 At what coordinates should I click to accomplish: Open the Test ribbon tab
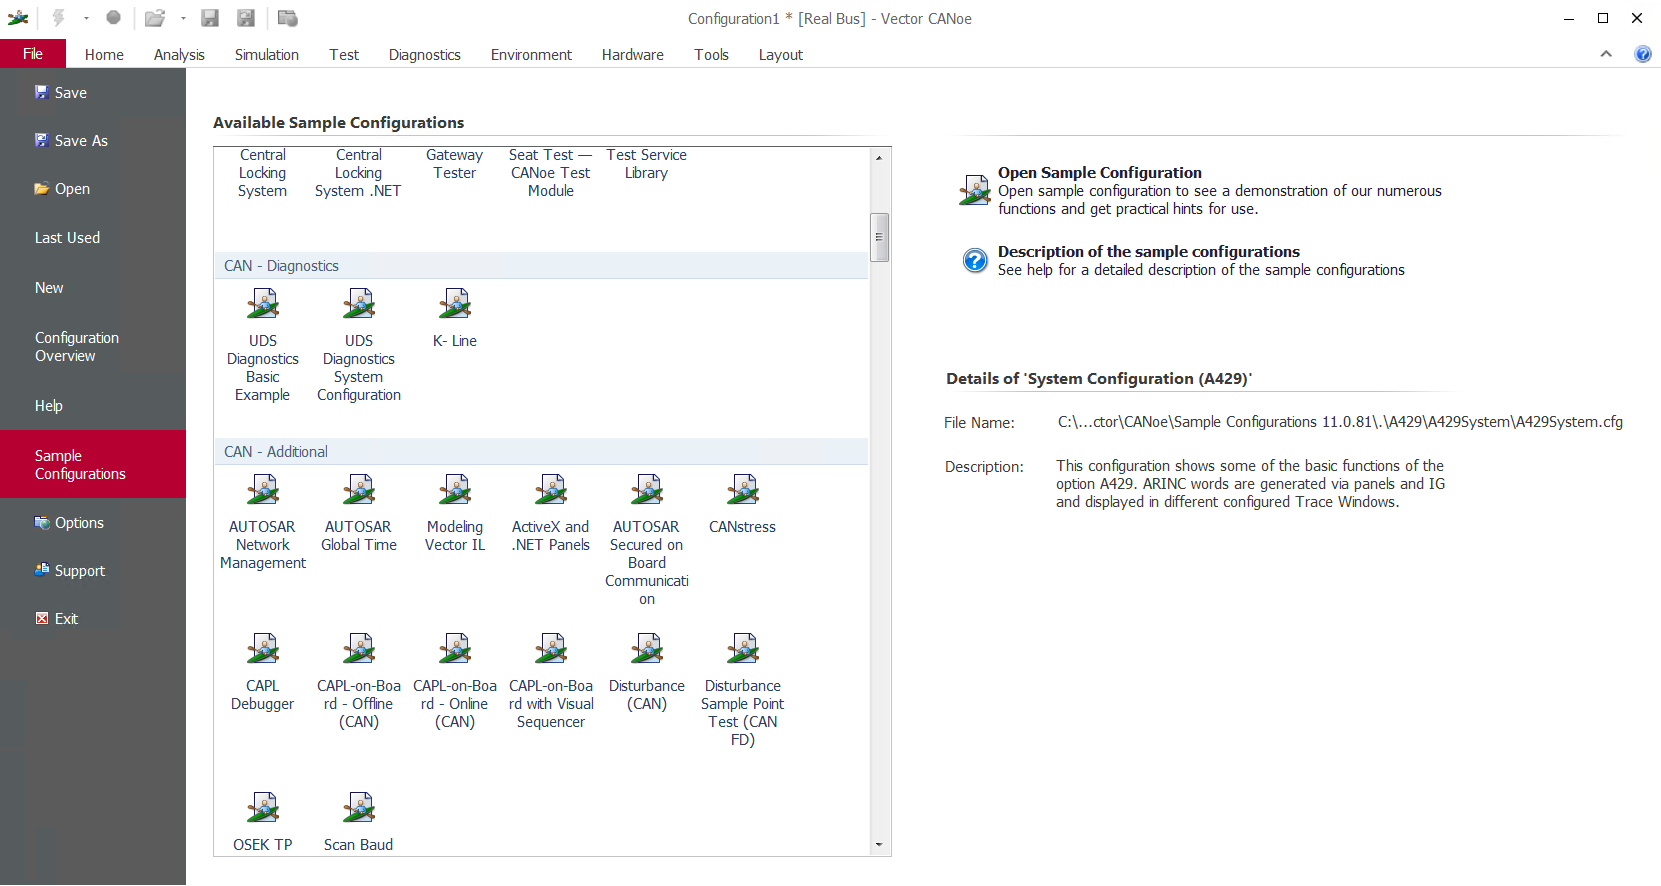344,55
